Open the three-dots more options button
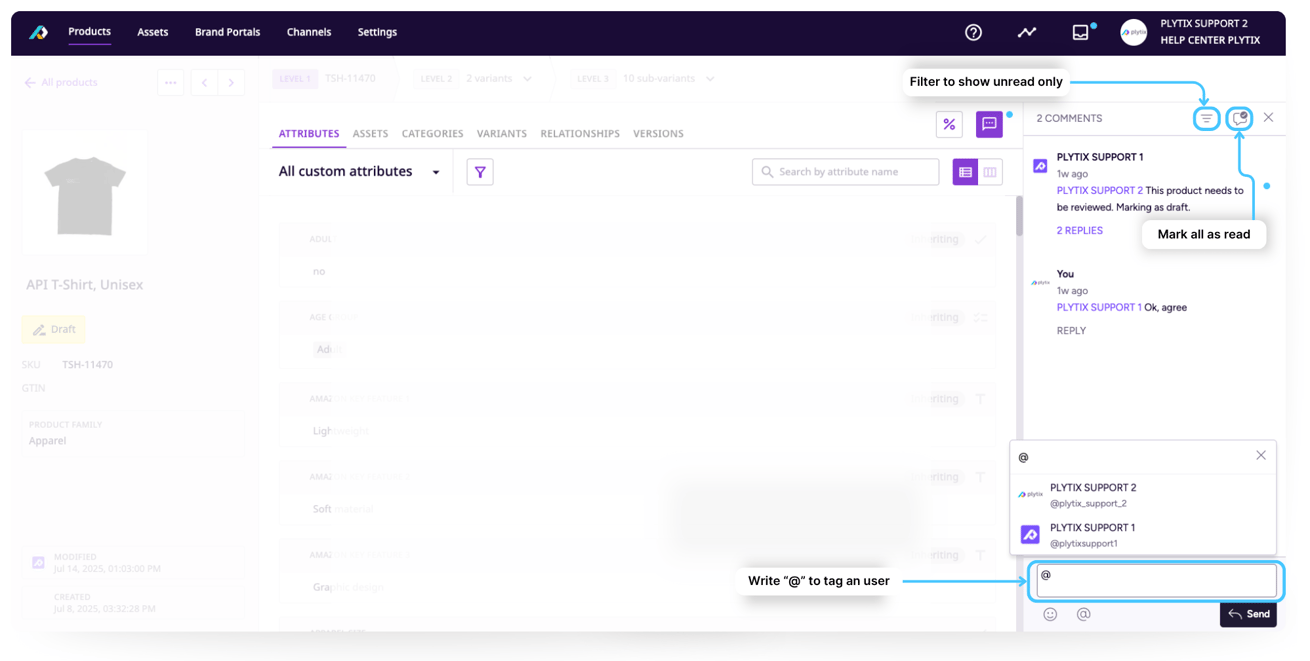Screen dimensions: 1310x661 click(x=171, y=83)
